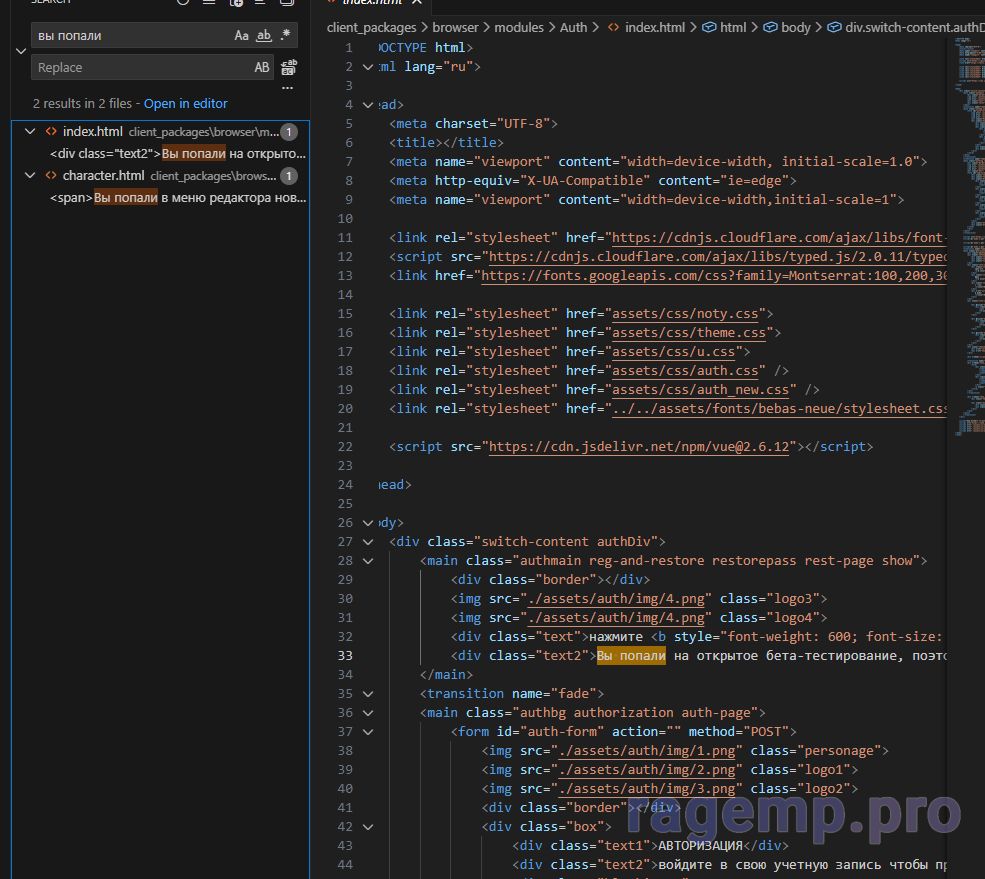Click the body element icon in the breadcrumb
The width and height of the screenshot is (985, 879).
tap(770, 28)
